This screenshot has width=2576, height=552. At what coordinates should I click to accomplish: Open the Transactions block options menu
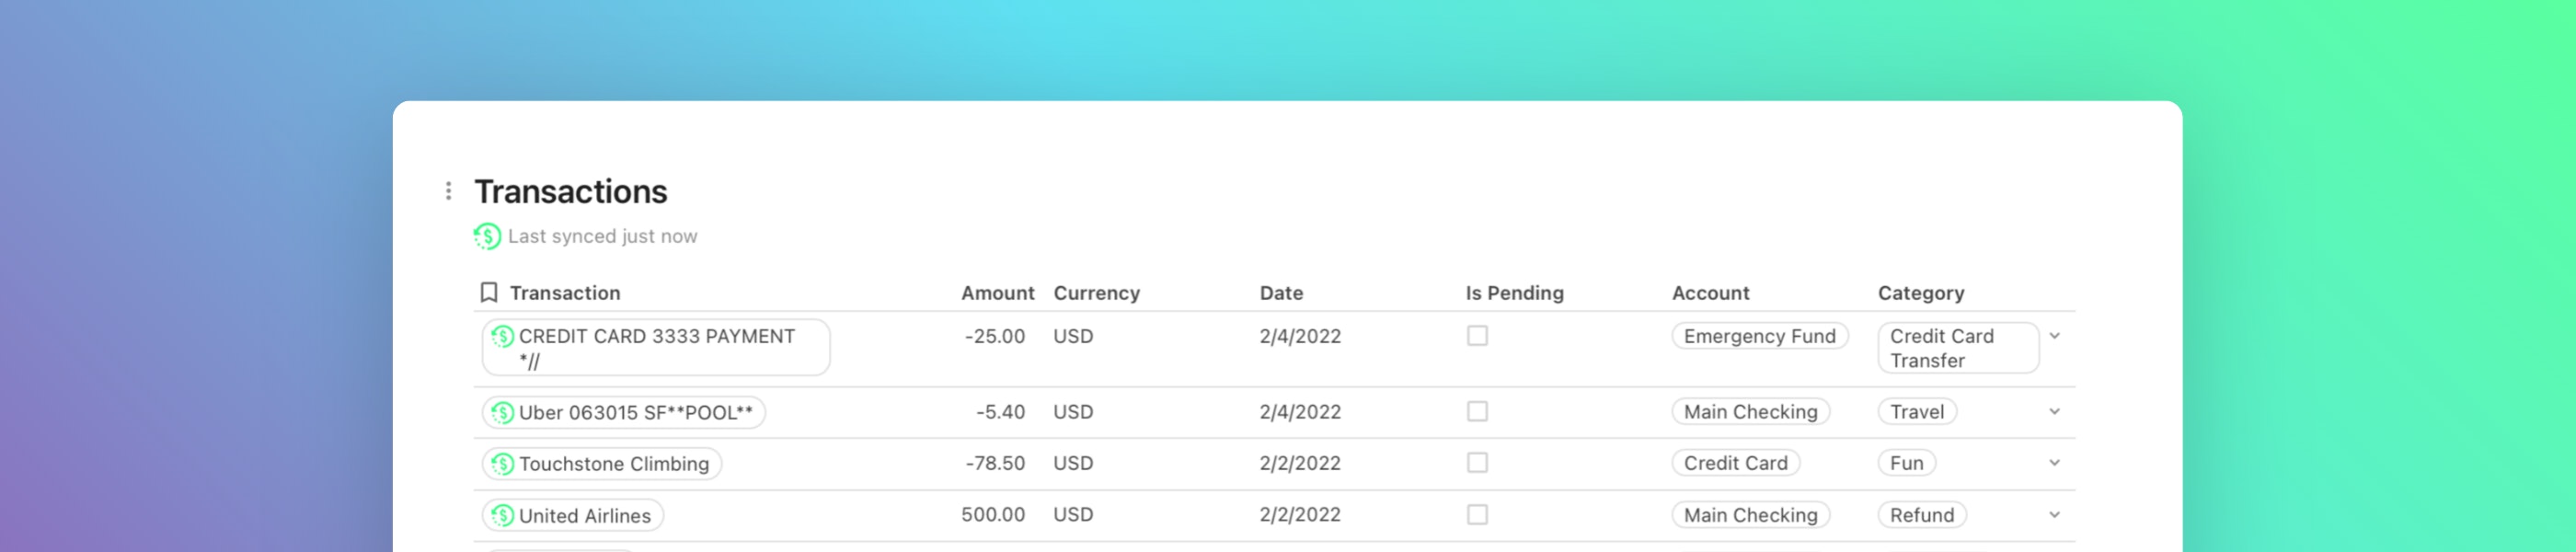pyautogui.click(x=448, y=191)
